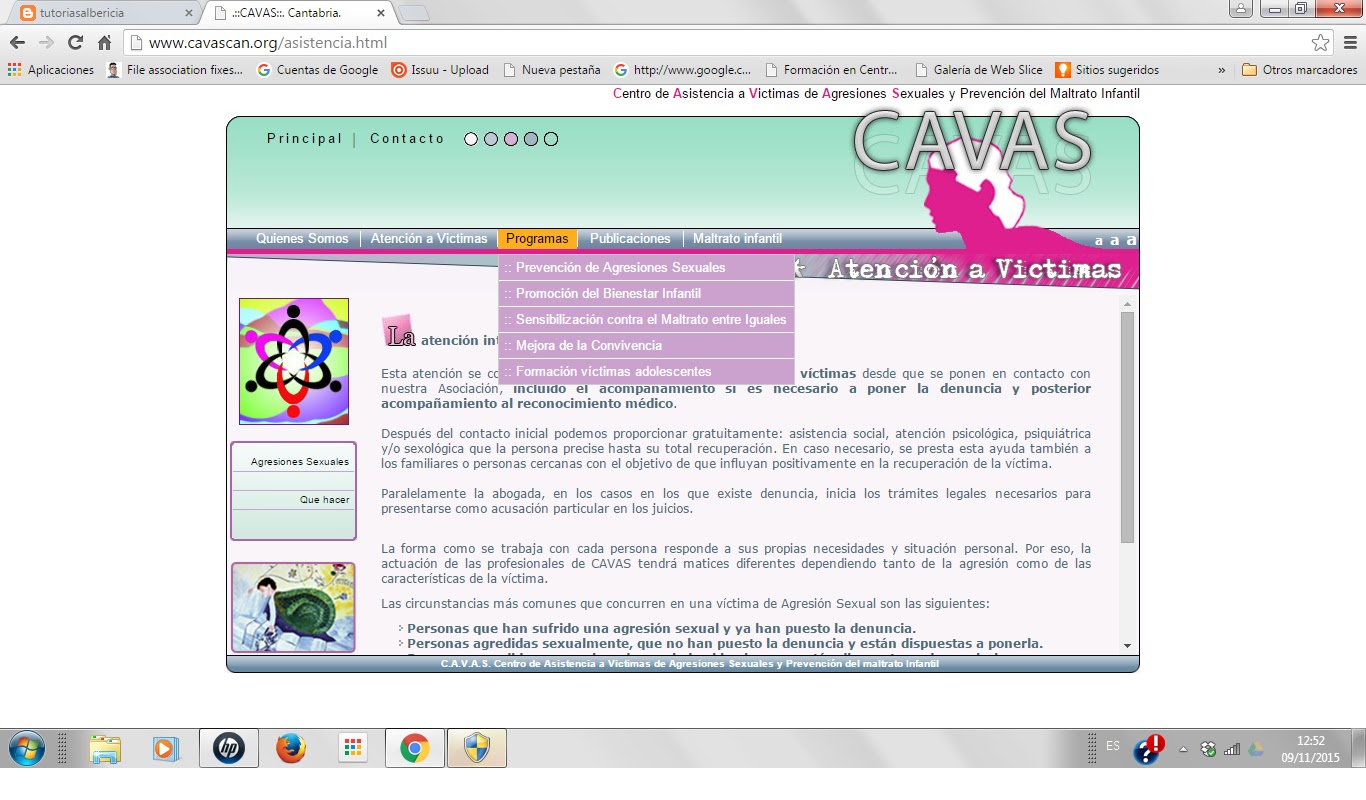1366x800 pixels.
Task: Choose Sensibilización contra el Maltrato entre Iguales
Action: point(646,320)
